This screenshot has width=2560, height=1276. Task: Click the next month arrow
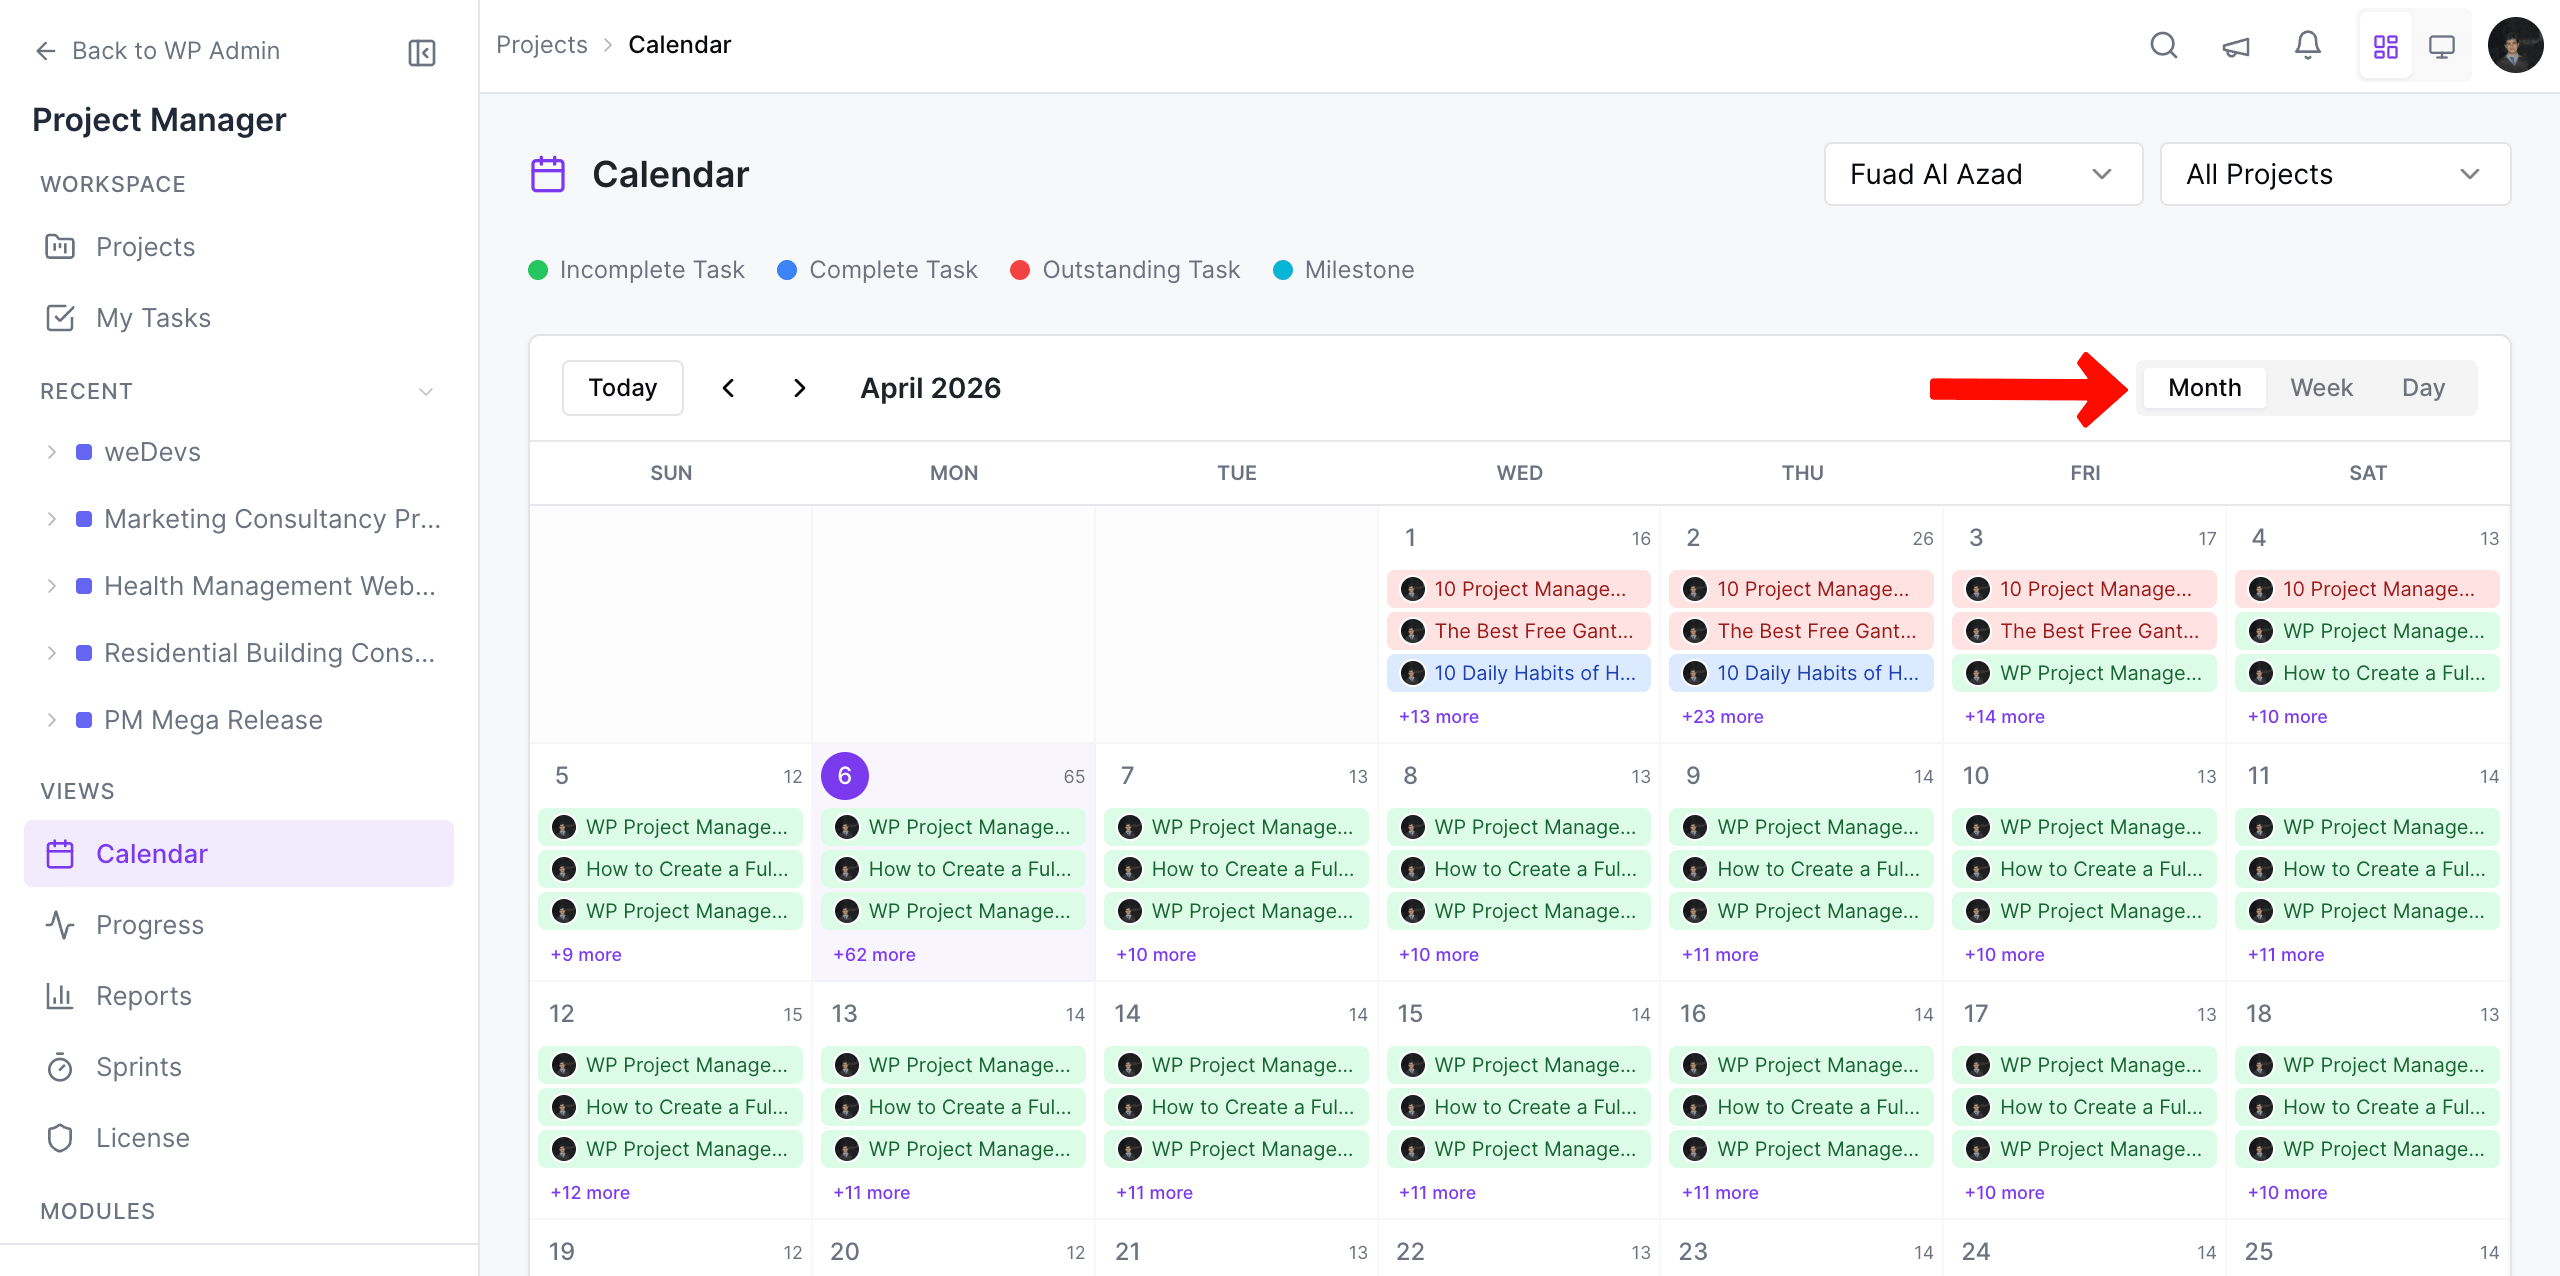[798, 387]
